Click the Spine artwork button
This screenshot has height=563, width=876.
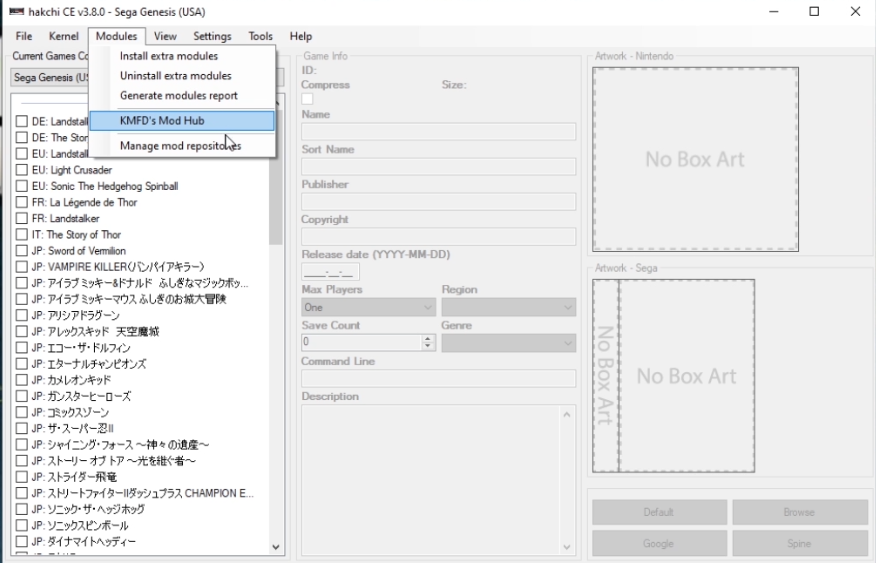coord(799,543)
